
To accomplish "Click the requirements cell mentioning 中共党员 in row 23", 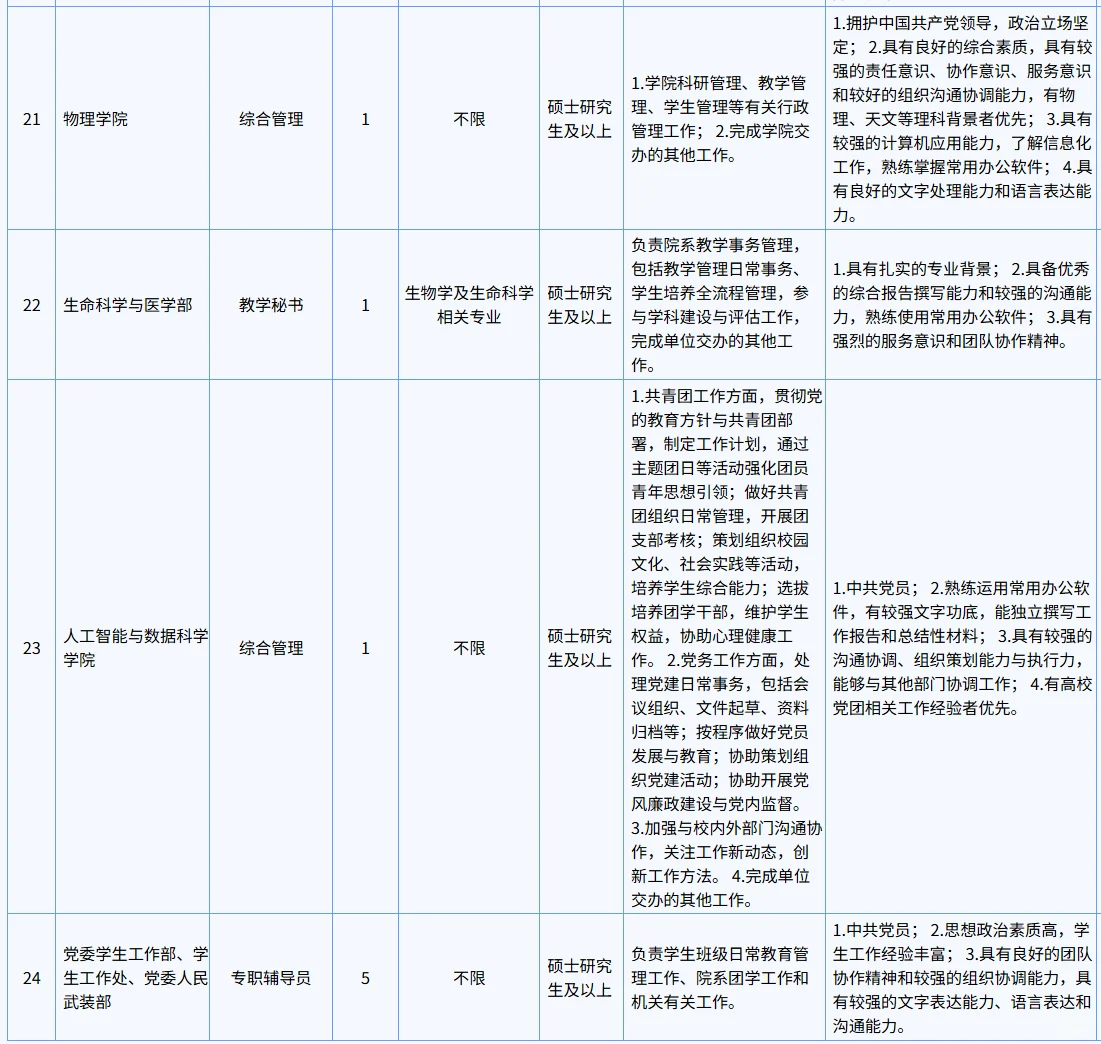I will [963, 647].
